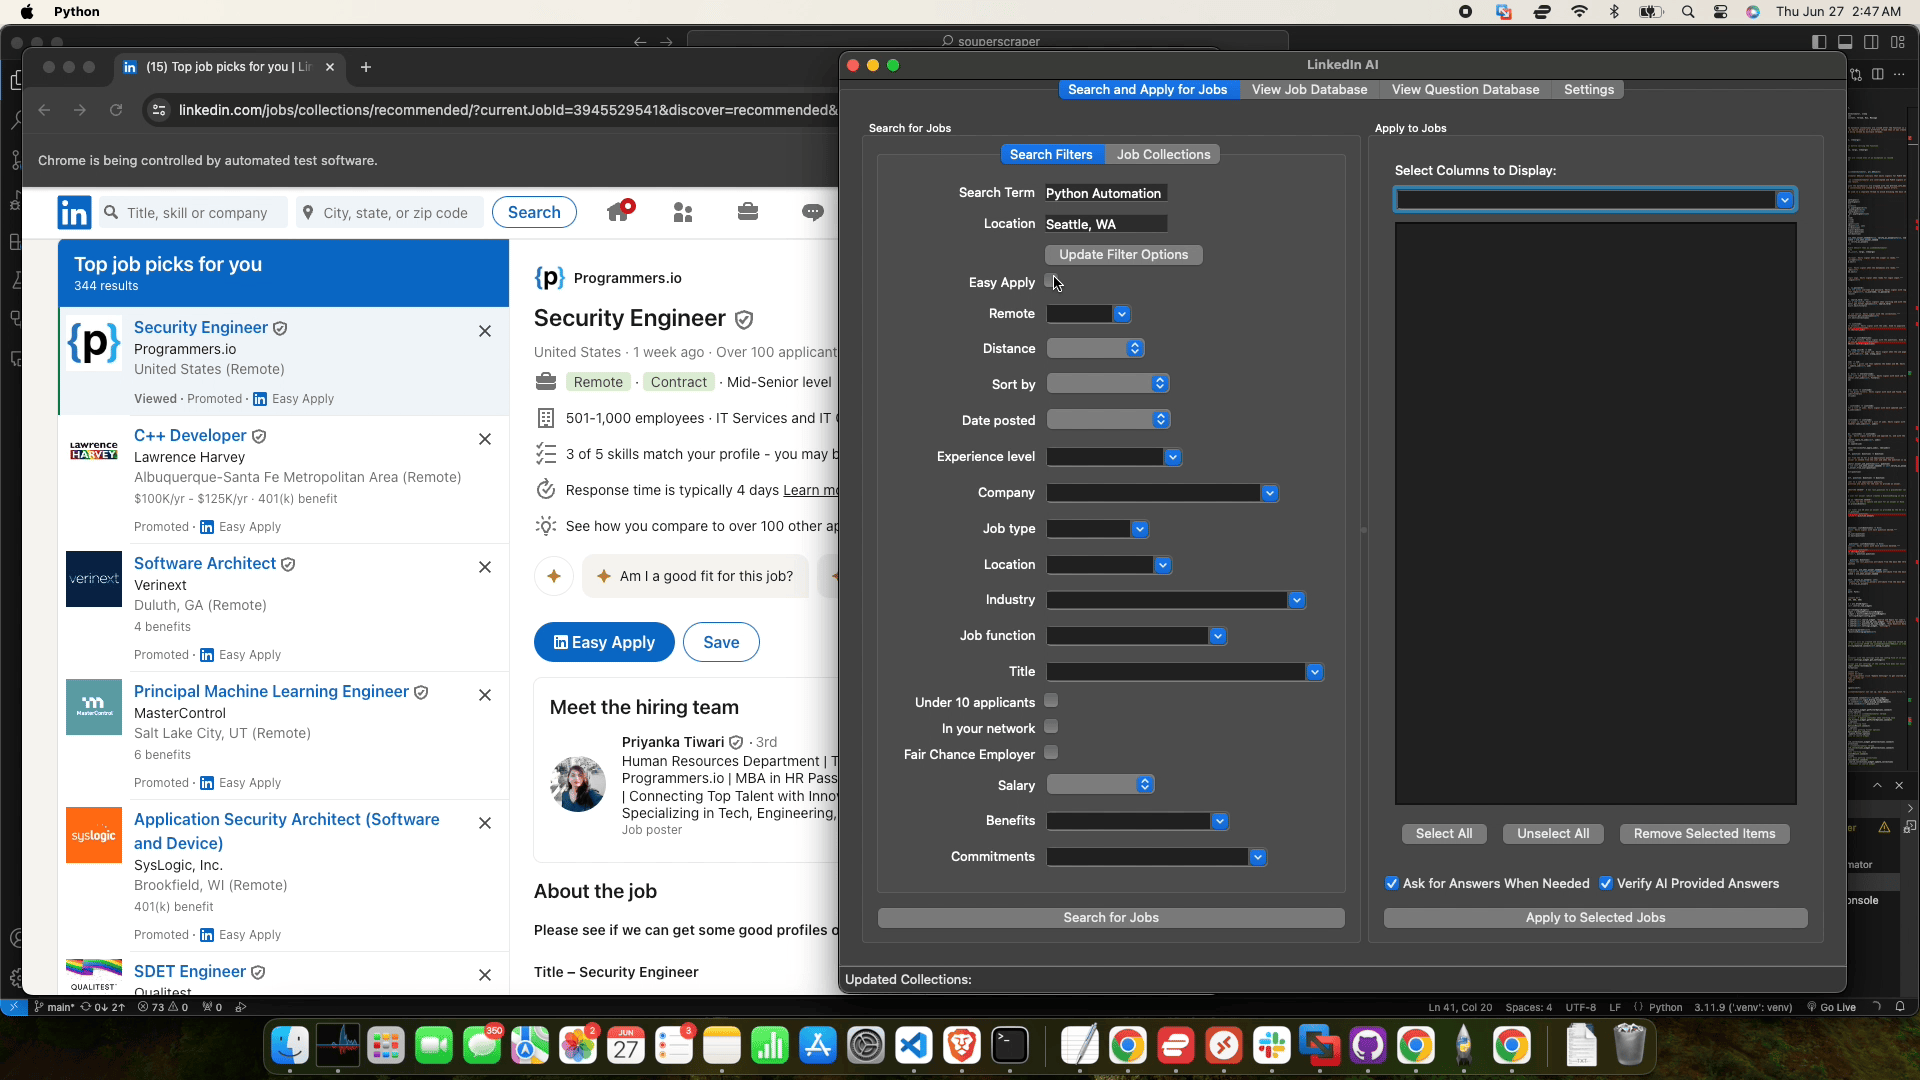
Task: Check the Under 10 applicants box
Action: click(x=1051, y=701)
